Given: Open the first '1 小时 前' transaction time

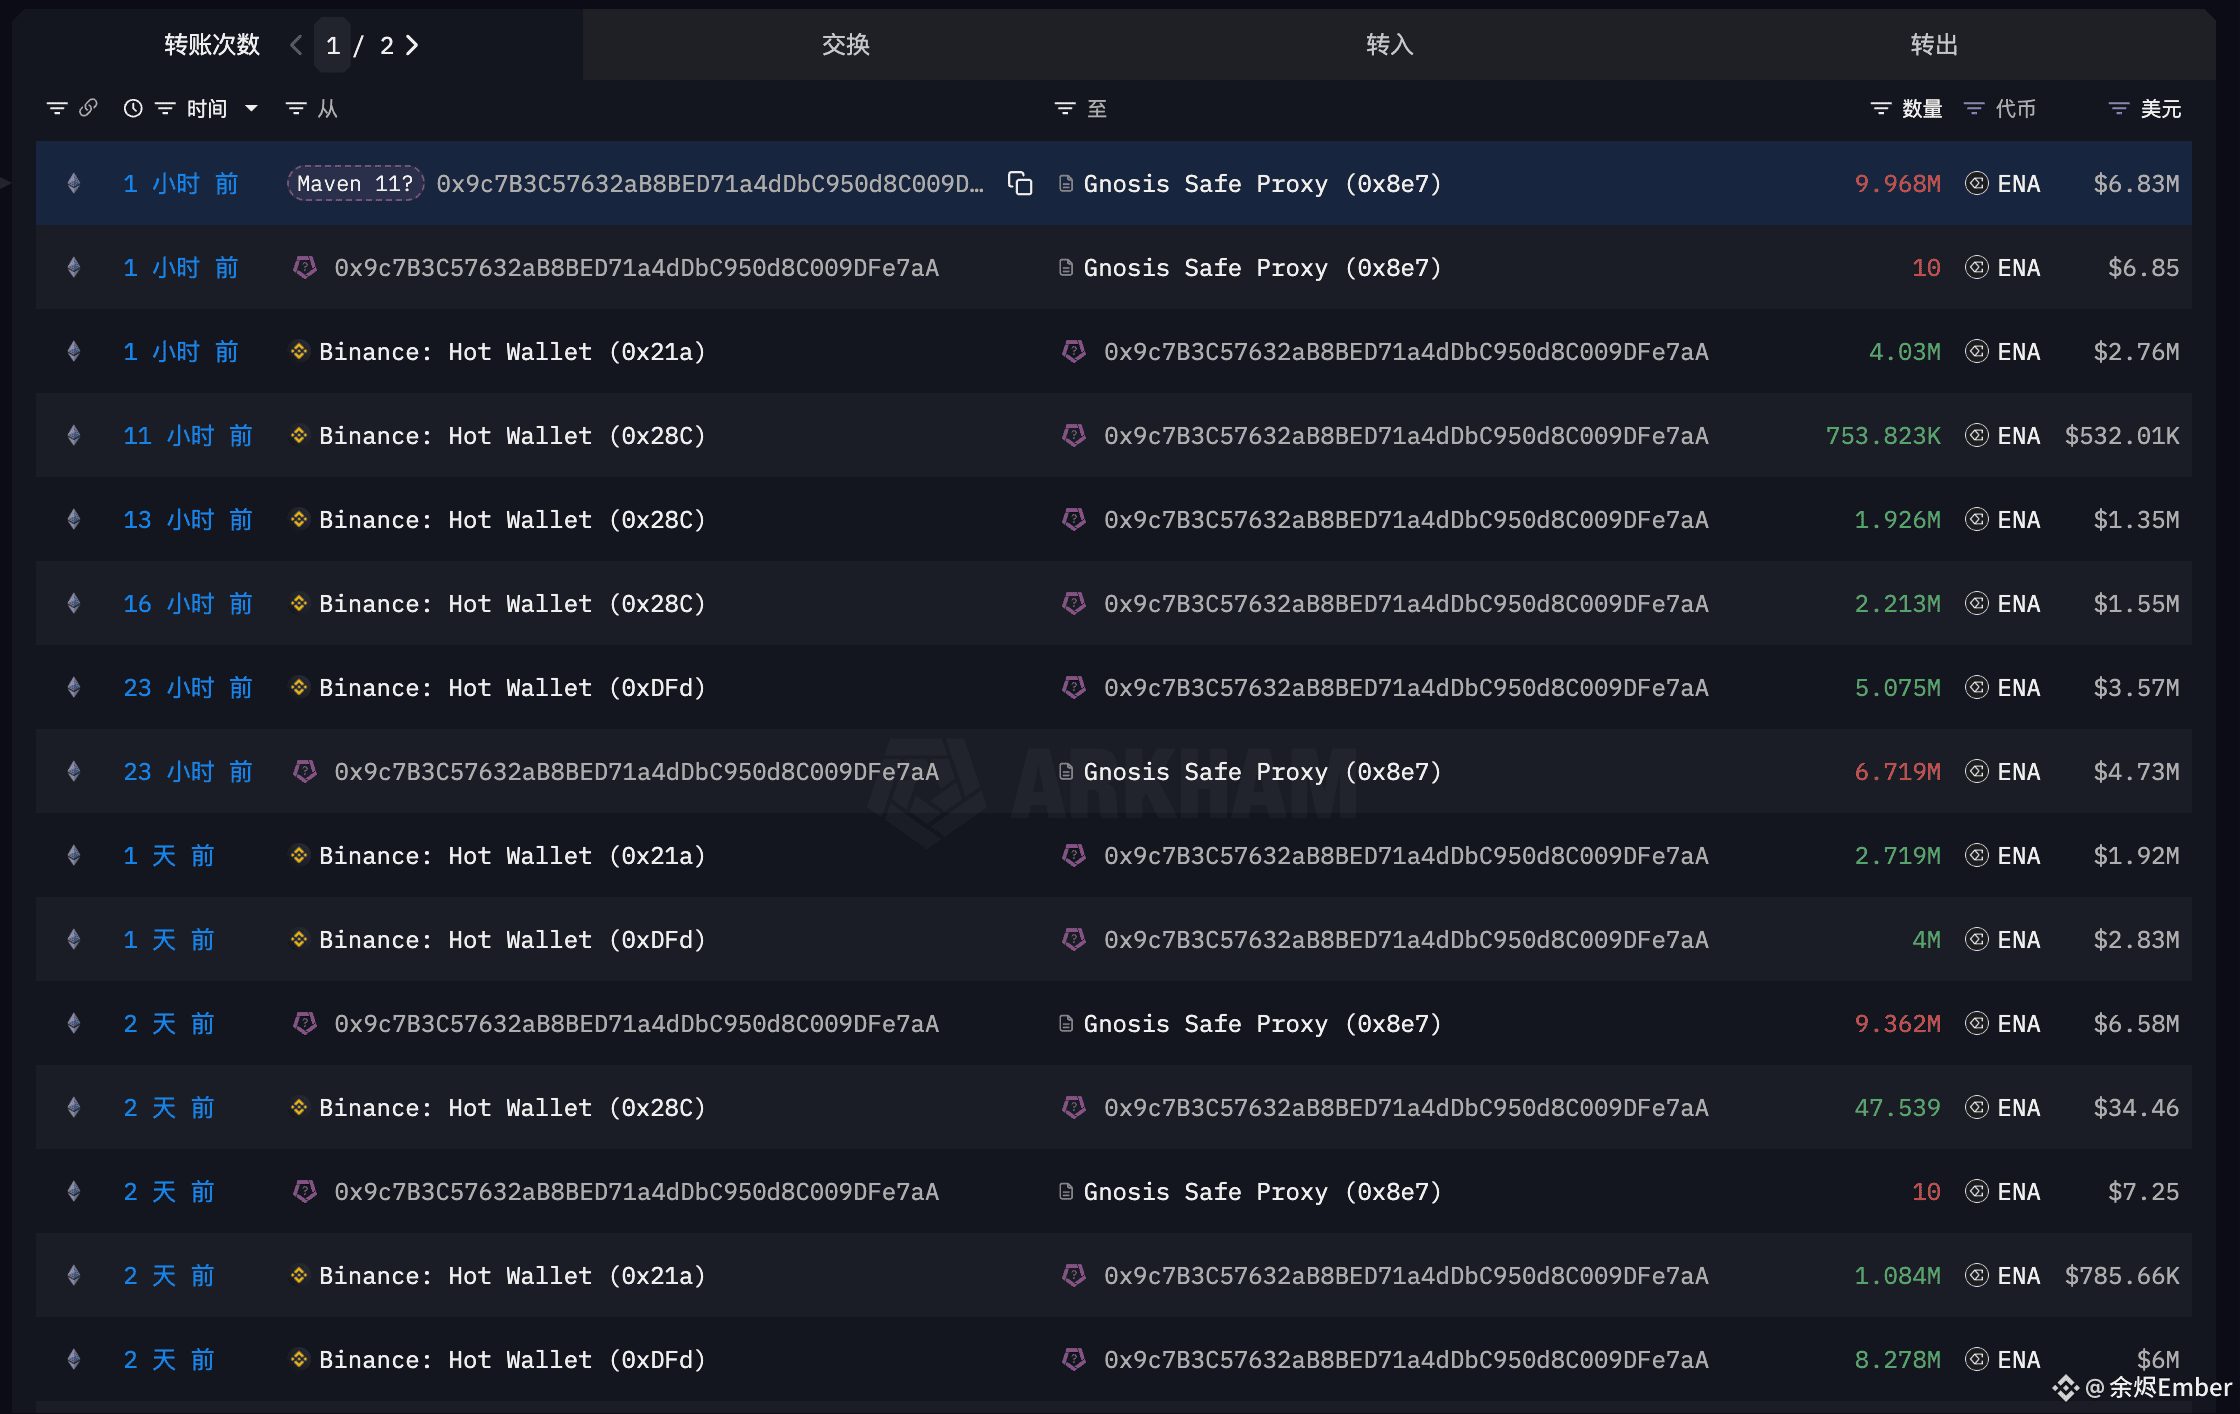Looking at the screenshot, I should pyautogui.click(x=181, y=183).
